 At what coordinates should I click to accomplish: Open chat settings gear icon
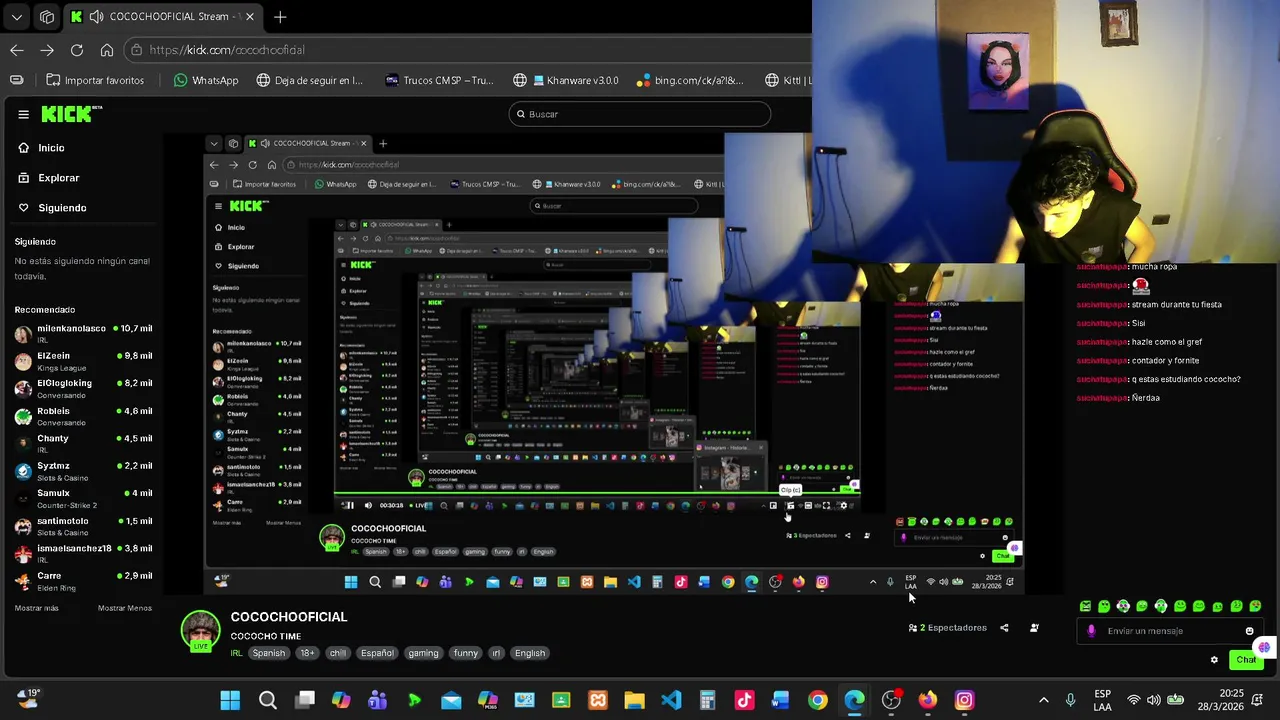pos(1214,660)
